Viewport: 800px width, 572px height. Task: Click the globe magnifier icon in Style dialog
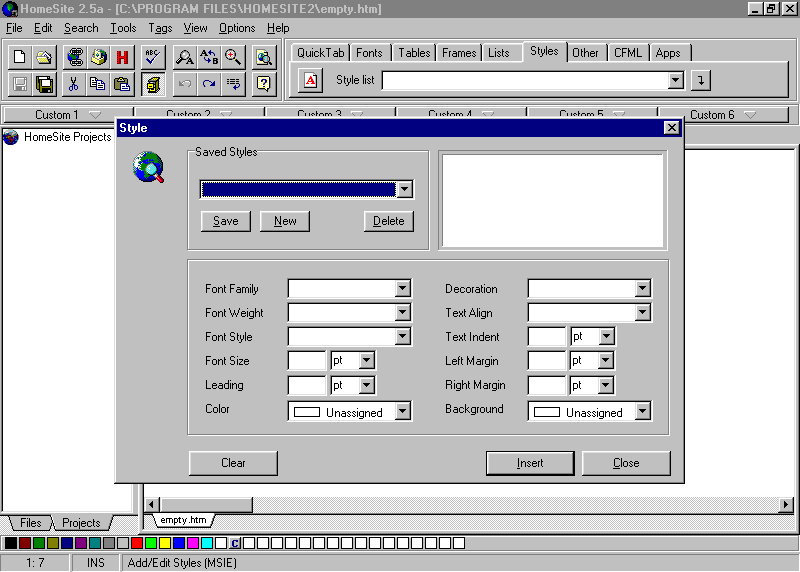(148, 167)
